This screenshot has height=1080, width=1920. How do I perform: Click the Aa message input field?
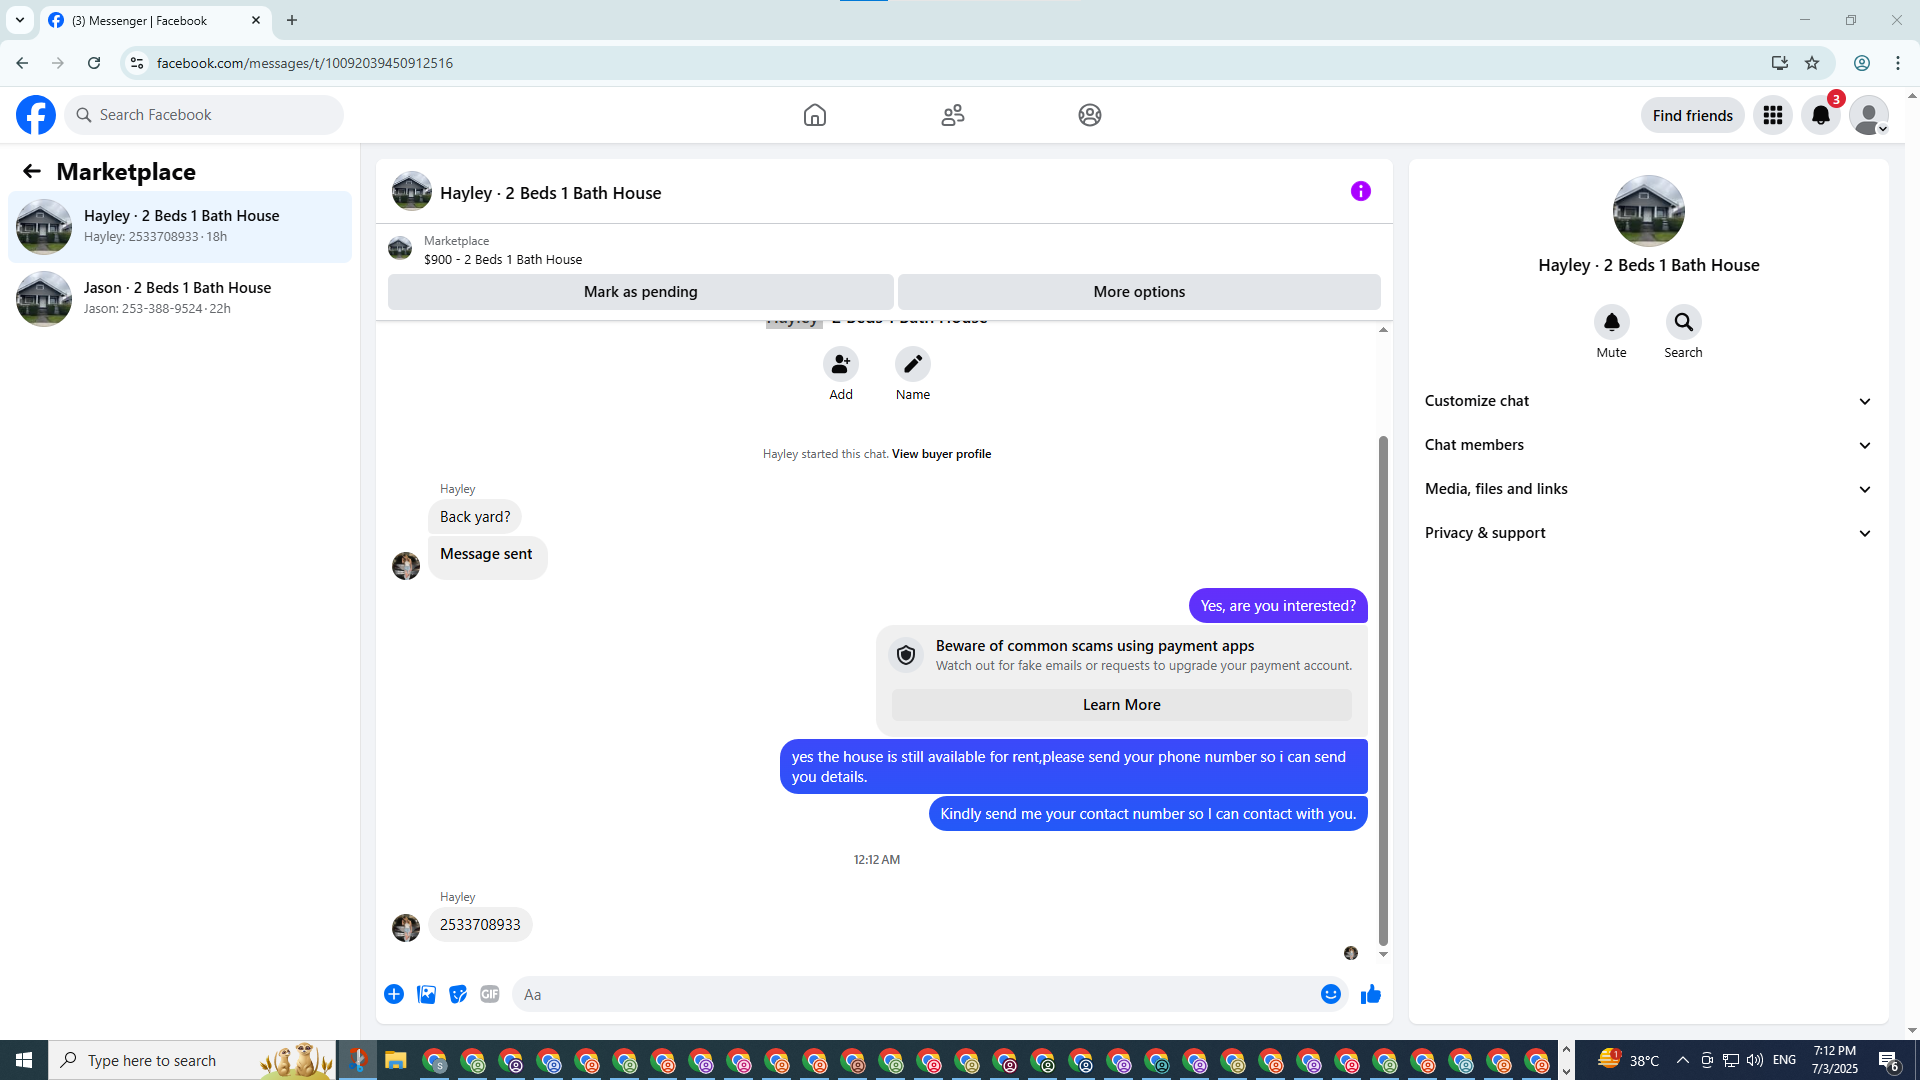pos(915,994)
